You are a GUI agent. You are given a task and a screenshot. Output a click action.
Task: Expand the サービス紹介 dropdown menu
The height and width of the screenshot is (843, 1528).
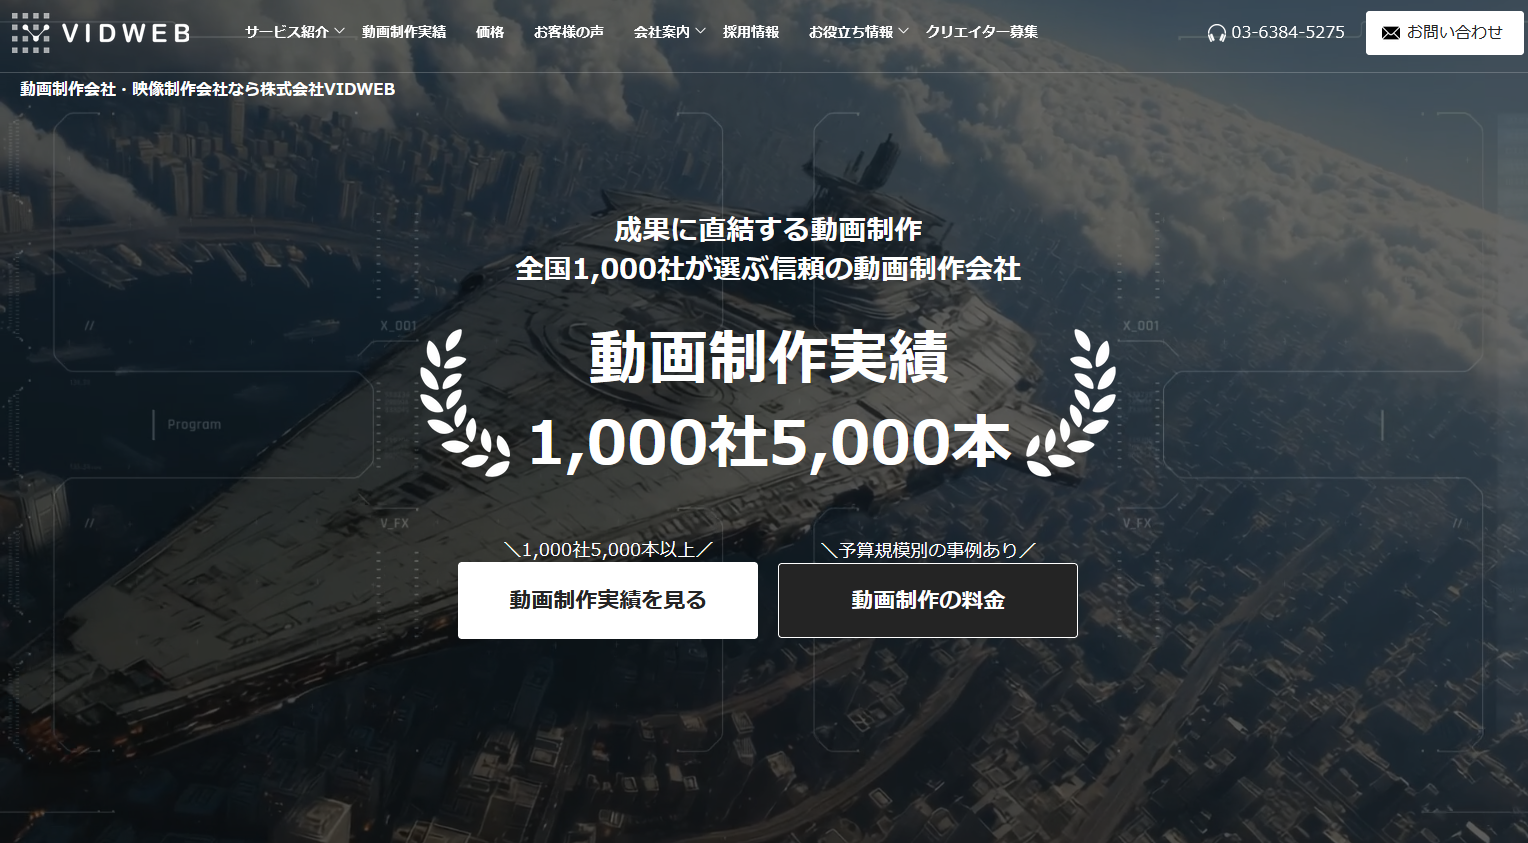[x=285, y=31]
